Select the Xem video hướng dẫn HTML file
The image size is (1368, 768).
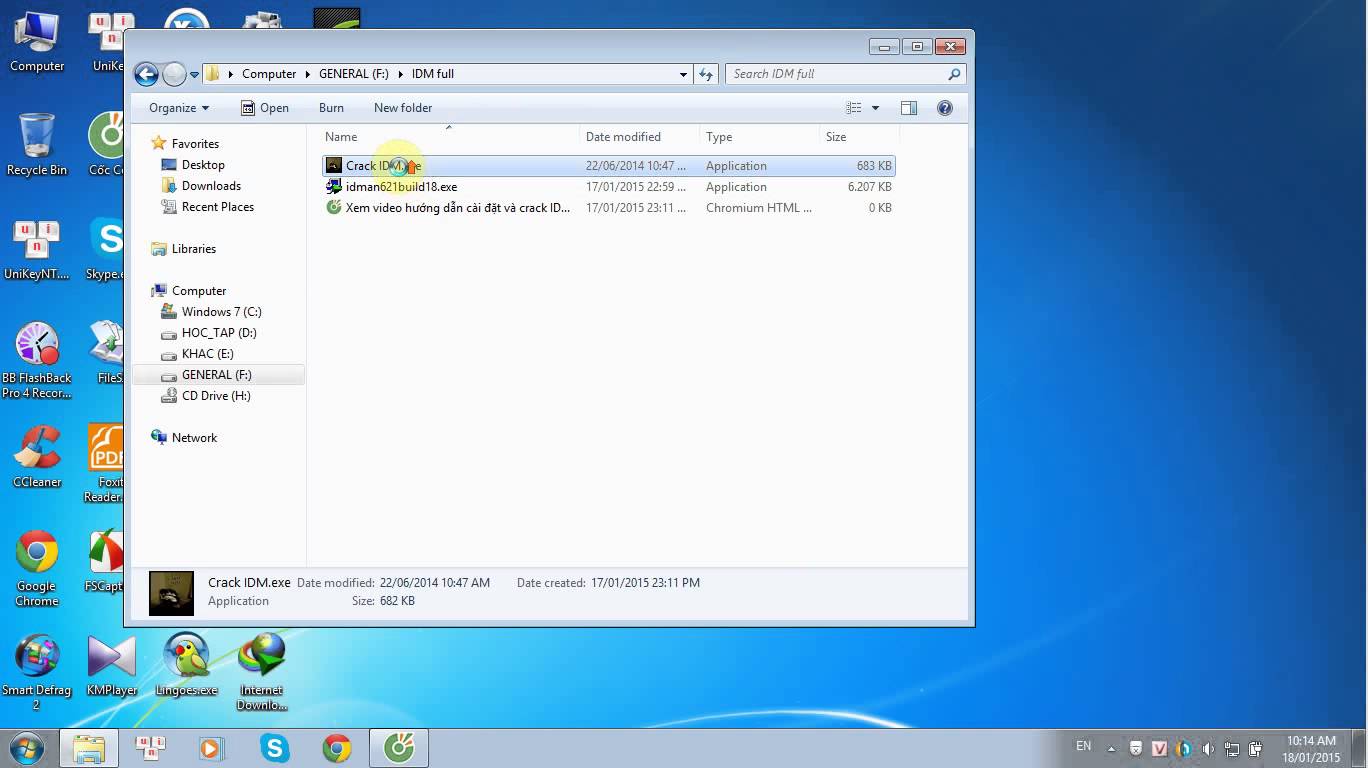tap(608, 208)
